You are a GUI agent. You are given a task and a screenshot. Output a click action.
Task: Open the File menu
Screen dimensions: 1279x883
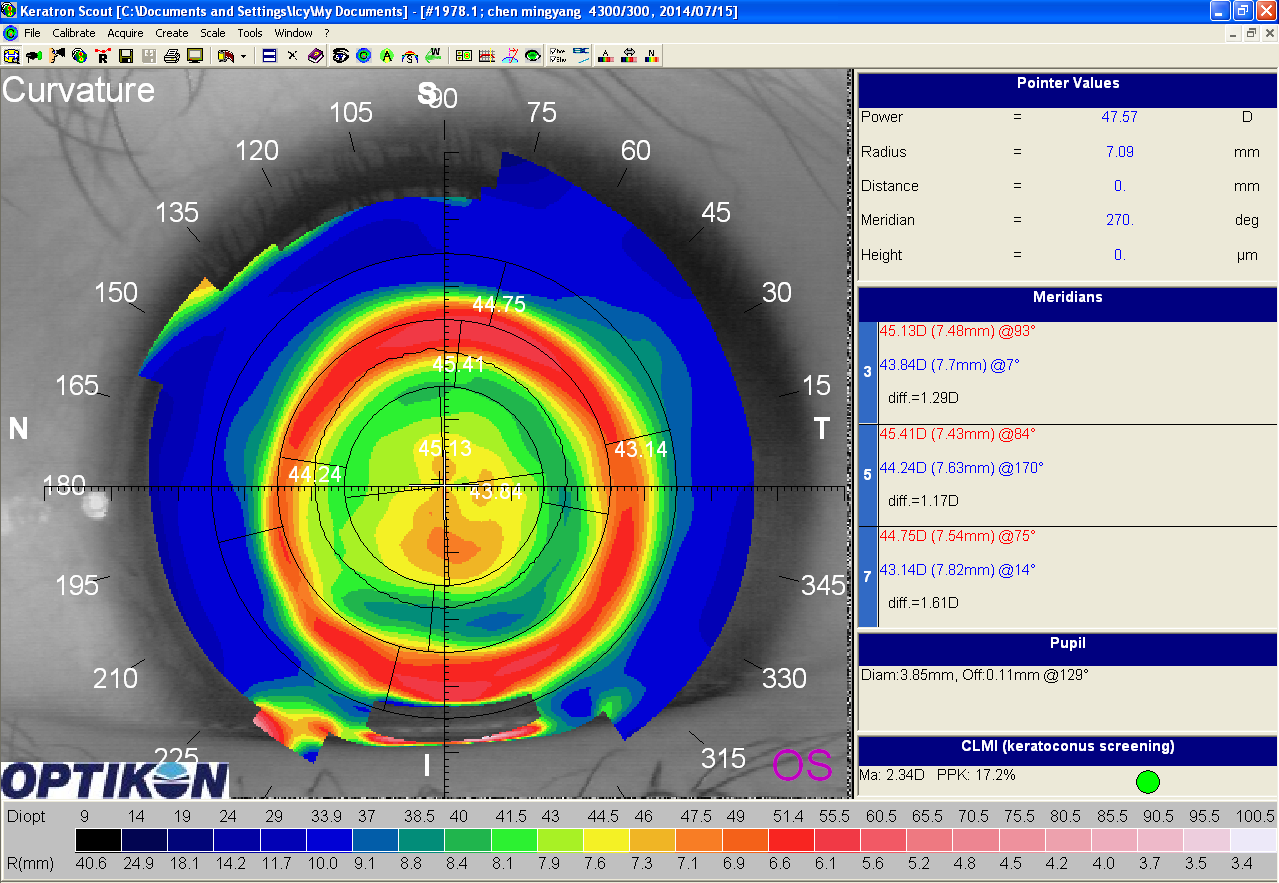[32, 33]
